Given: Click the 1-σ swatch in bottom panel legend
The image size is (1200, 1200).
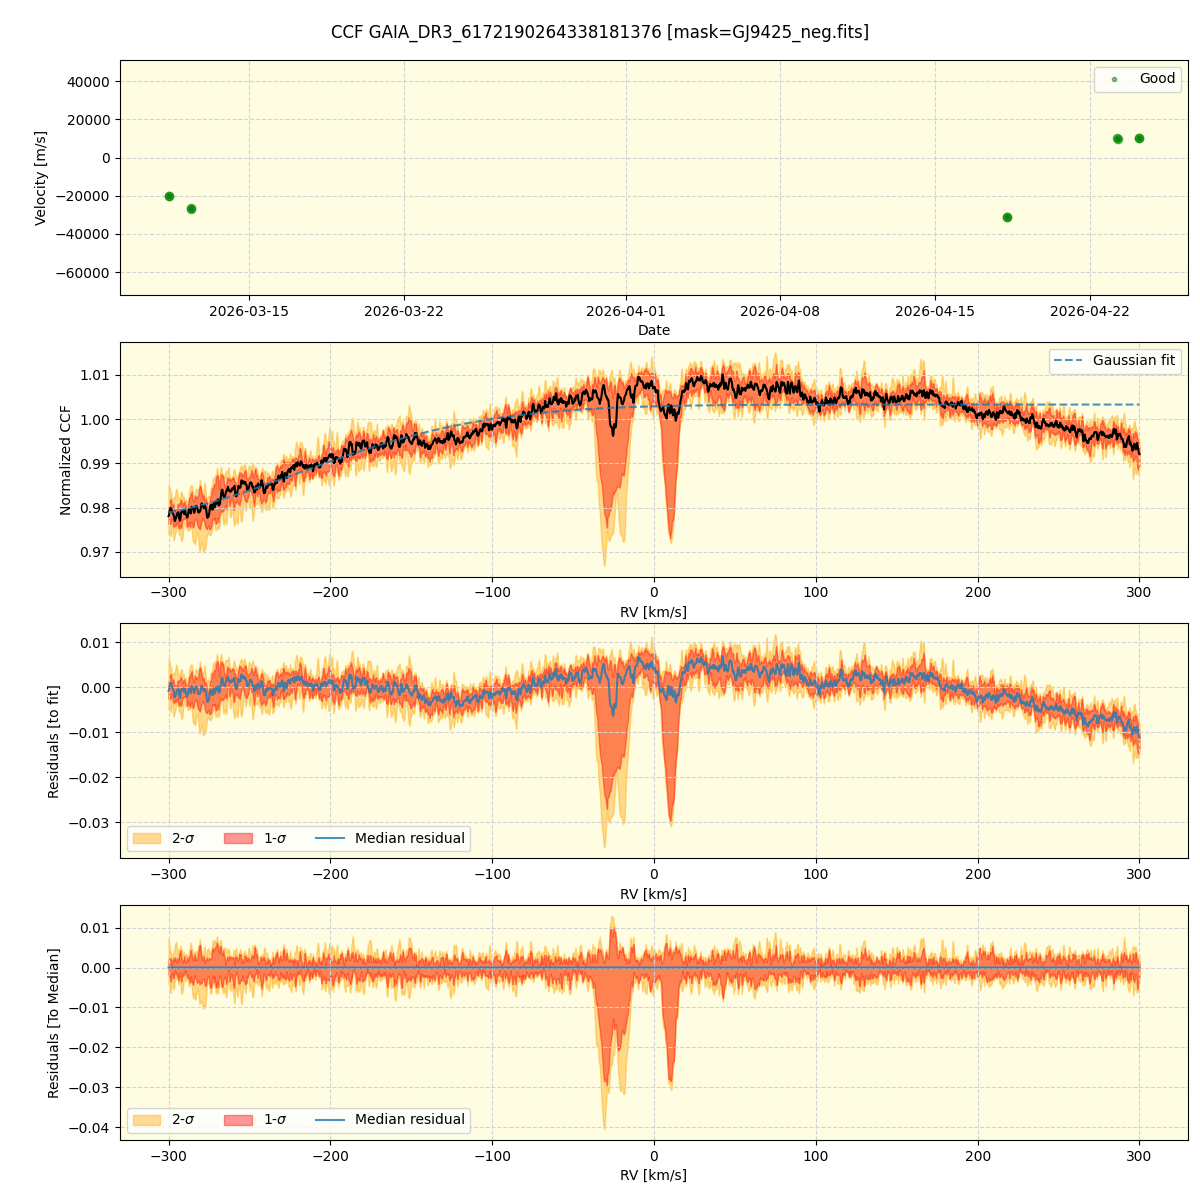Looking at the screenshot, I should 238,1120.
